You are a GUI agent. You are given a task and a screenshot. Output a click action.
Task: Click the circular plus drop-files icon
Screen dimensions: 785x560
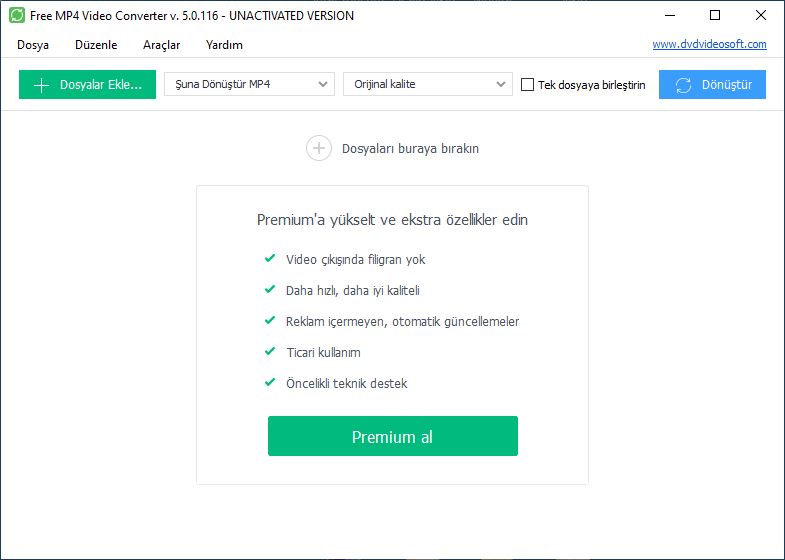(x=319, y=148)
